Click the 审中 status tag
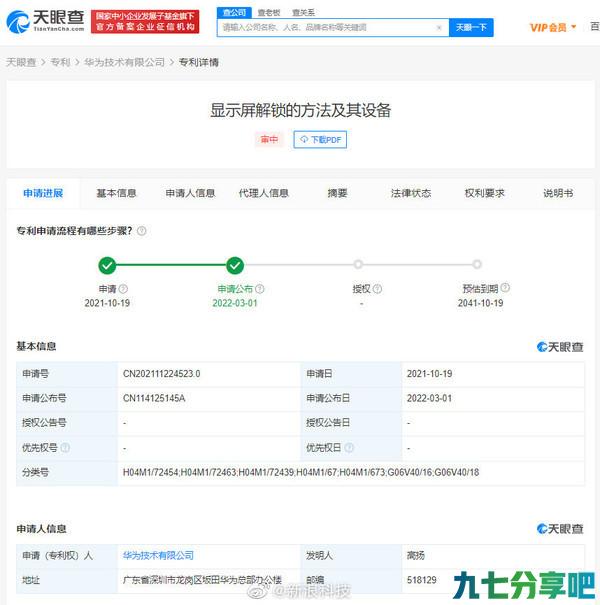600x605 pixels. [269, 140]
